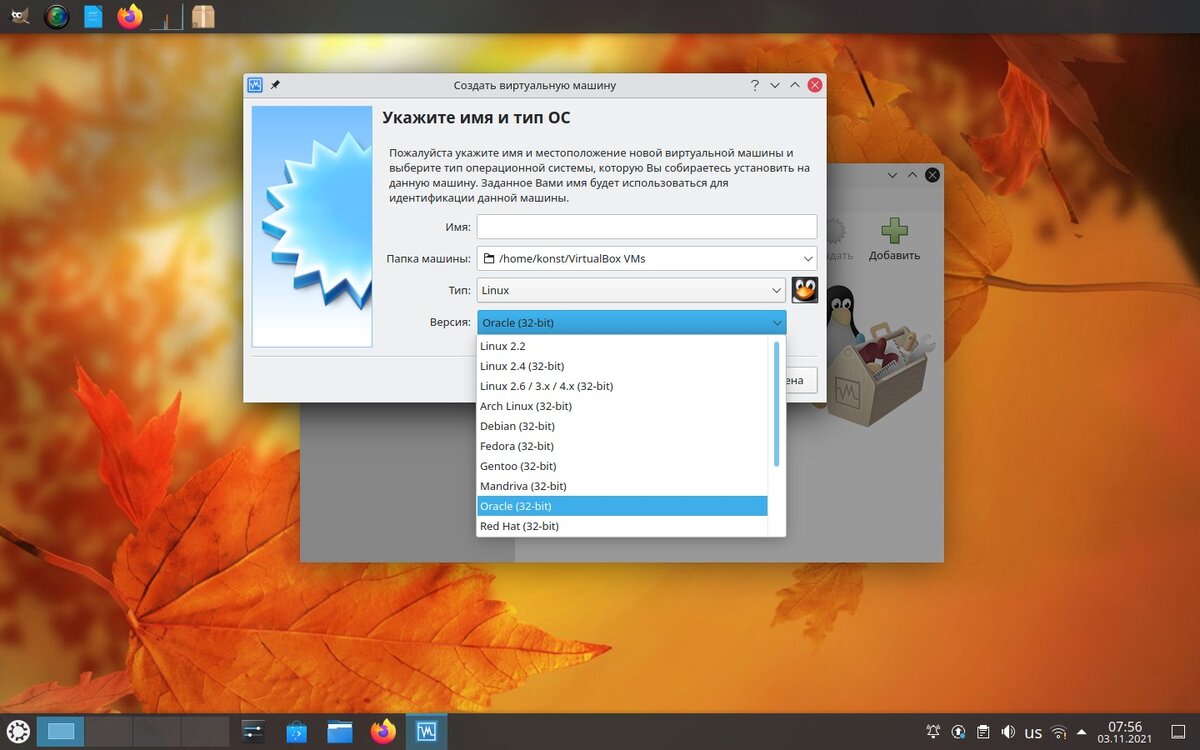The height and width of the screenshot is (750, 1200).
Task: Shade the create VM dialog with down chevron
Action: (775, 85)
